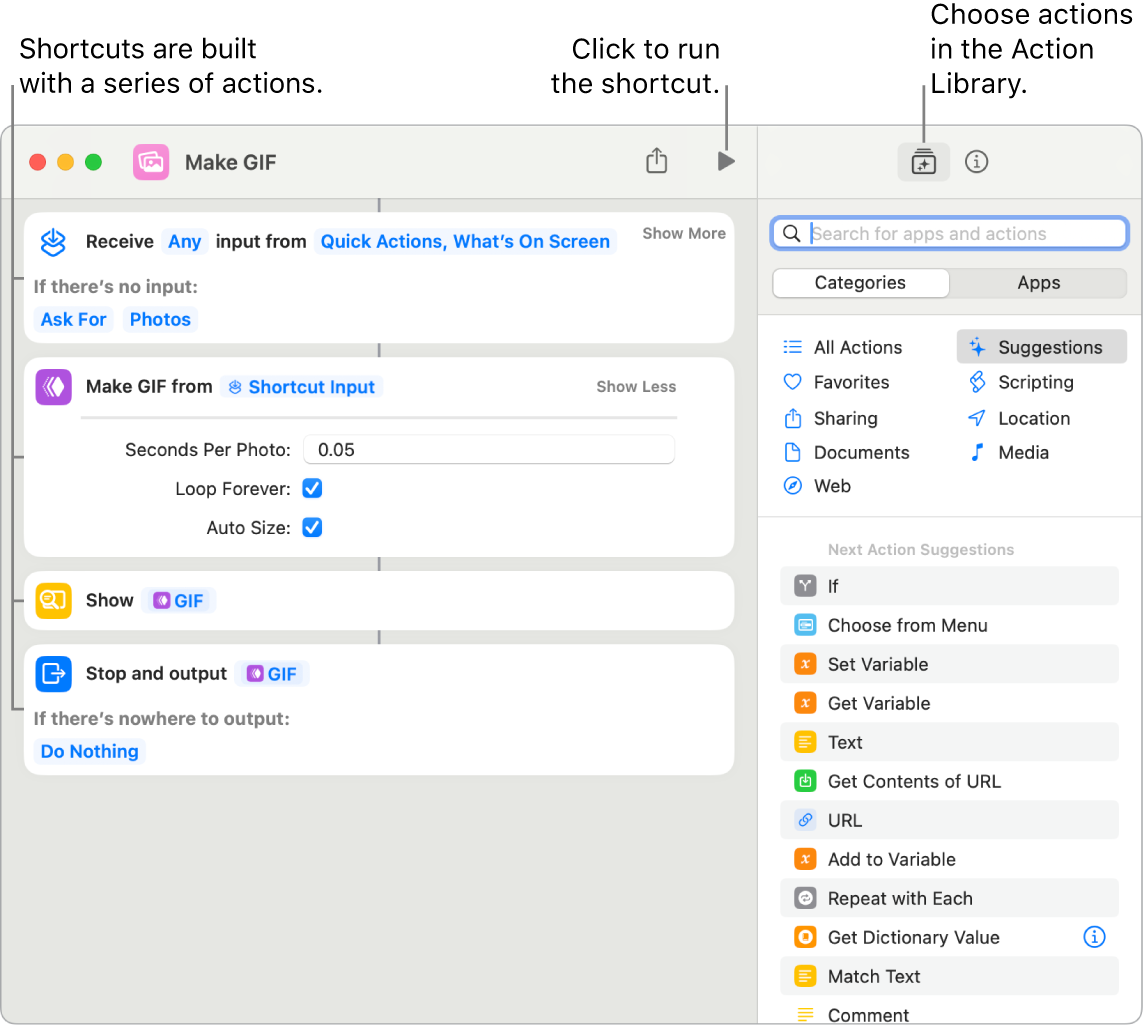1144x1028 pixels.
Task: Click the Photos option under no input
Action: tap(159, 318)
